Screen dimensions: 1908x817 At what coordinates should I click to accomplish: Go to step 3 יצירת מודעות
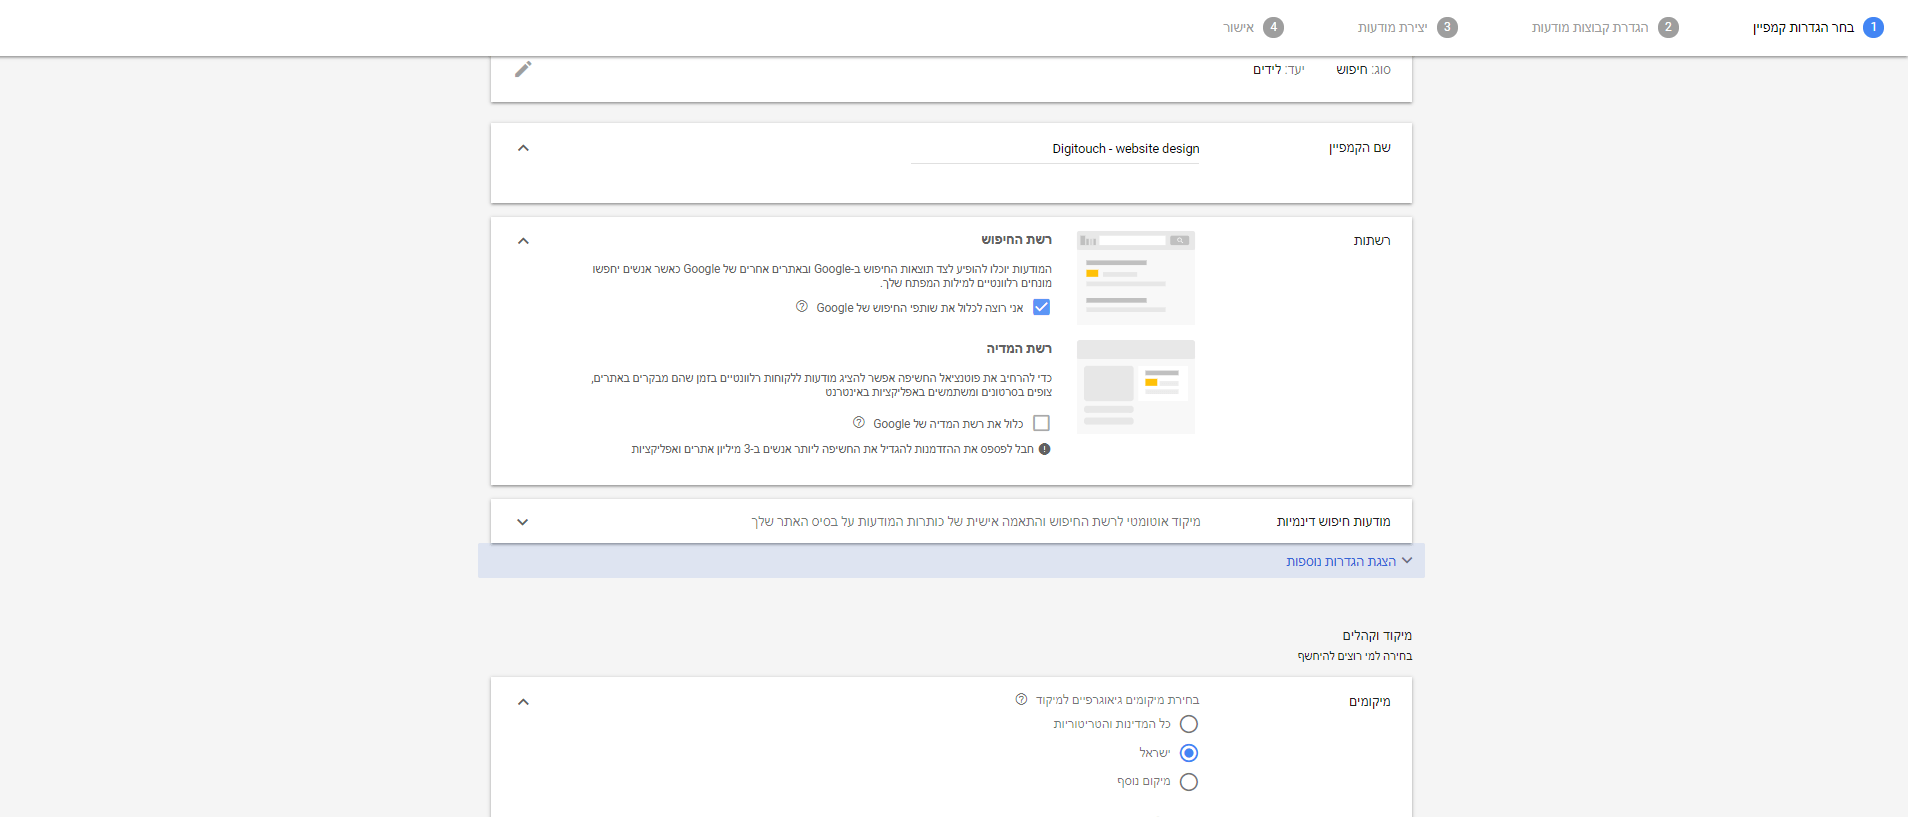click(x=1408, y=27)
